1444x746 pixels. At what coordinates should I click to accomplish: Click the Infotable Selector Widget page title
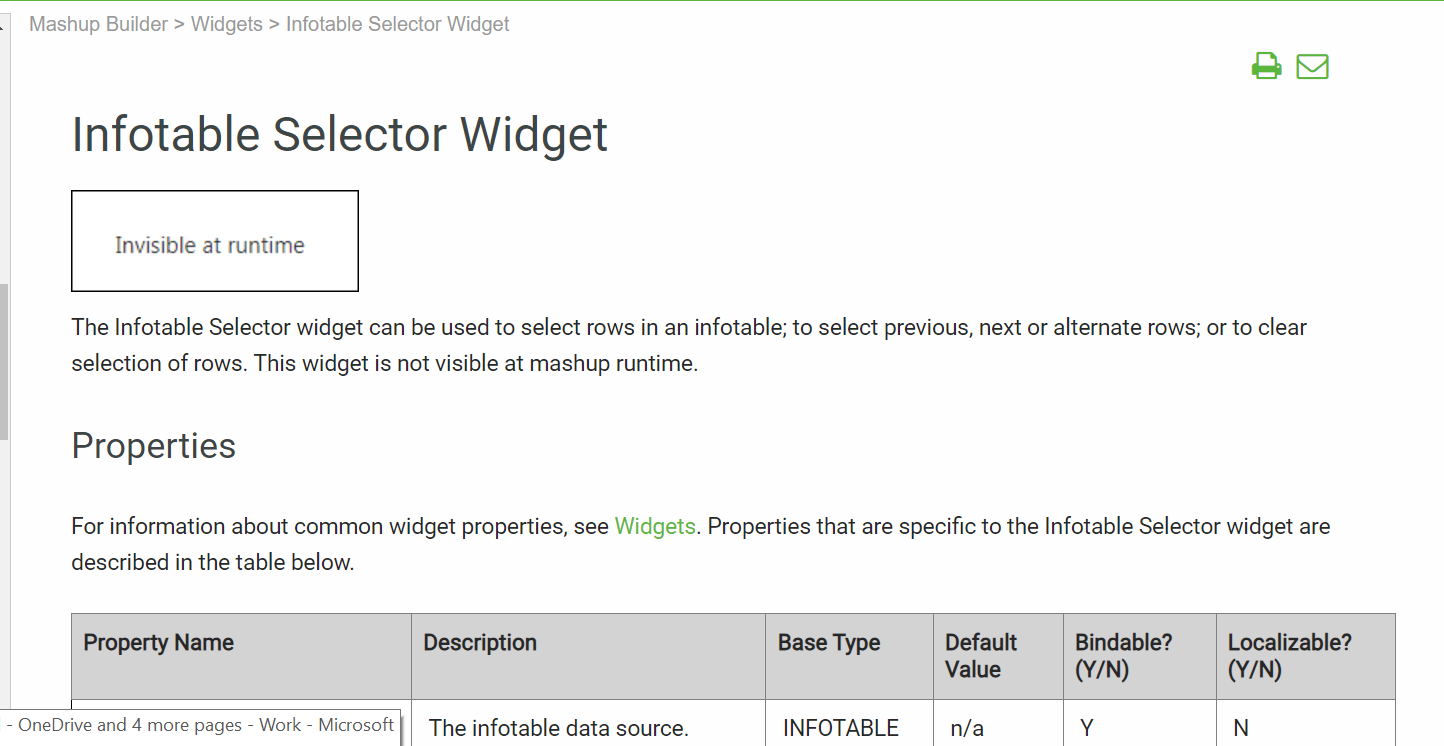point(340,135)
